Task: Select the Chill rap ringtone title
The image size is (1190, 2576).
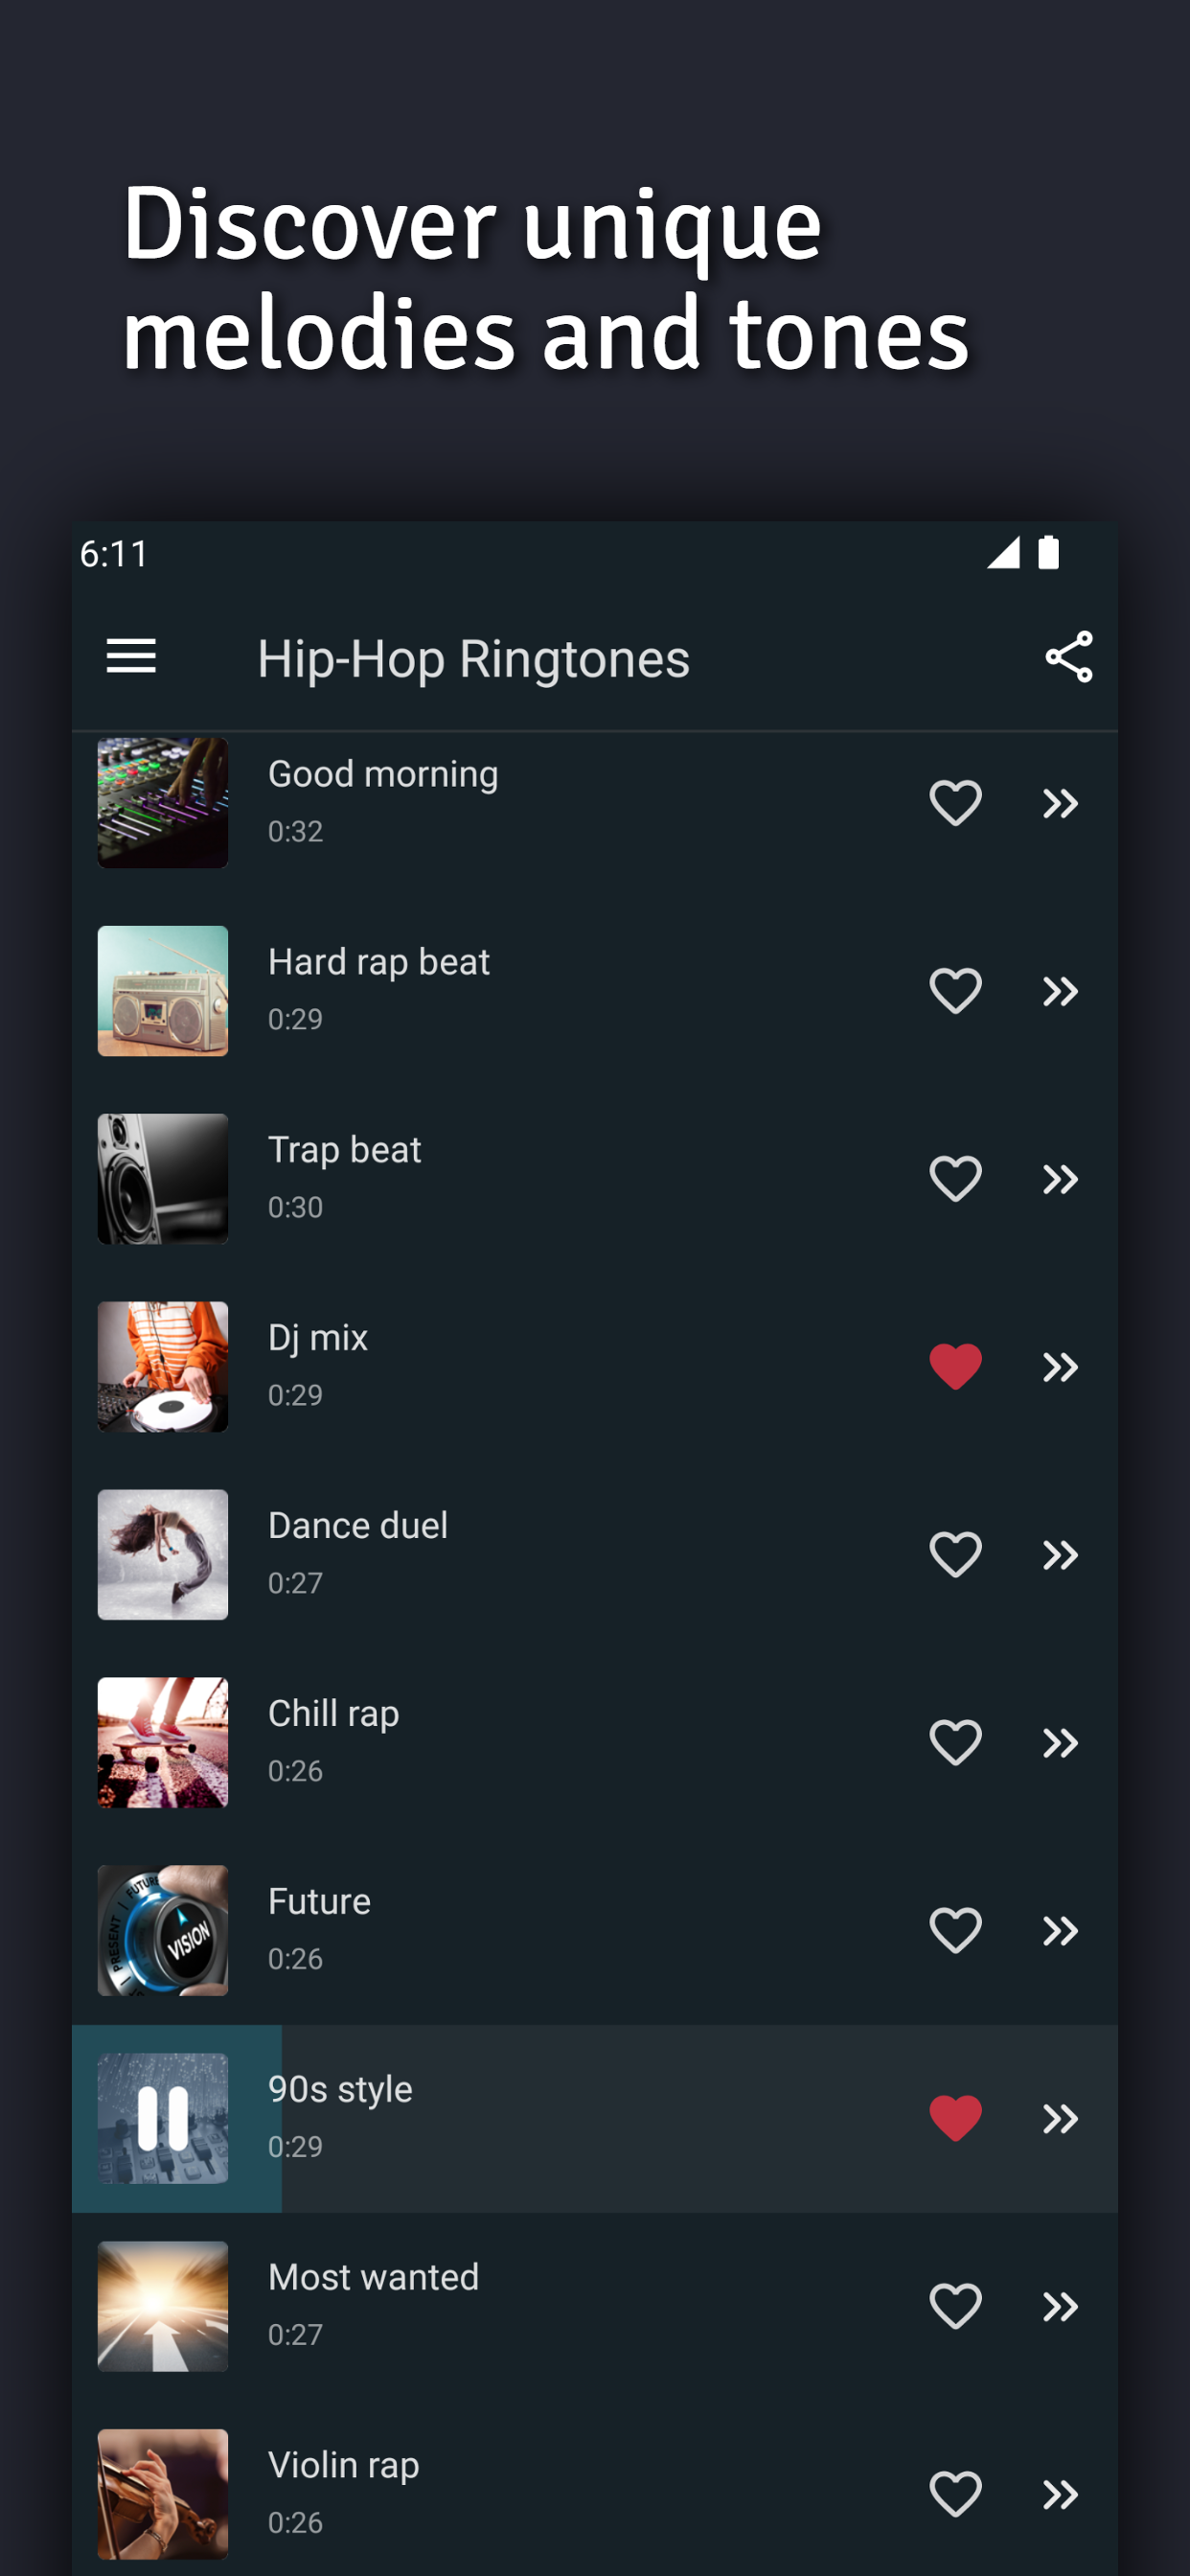Action: click(334, 1714)
